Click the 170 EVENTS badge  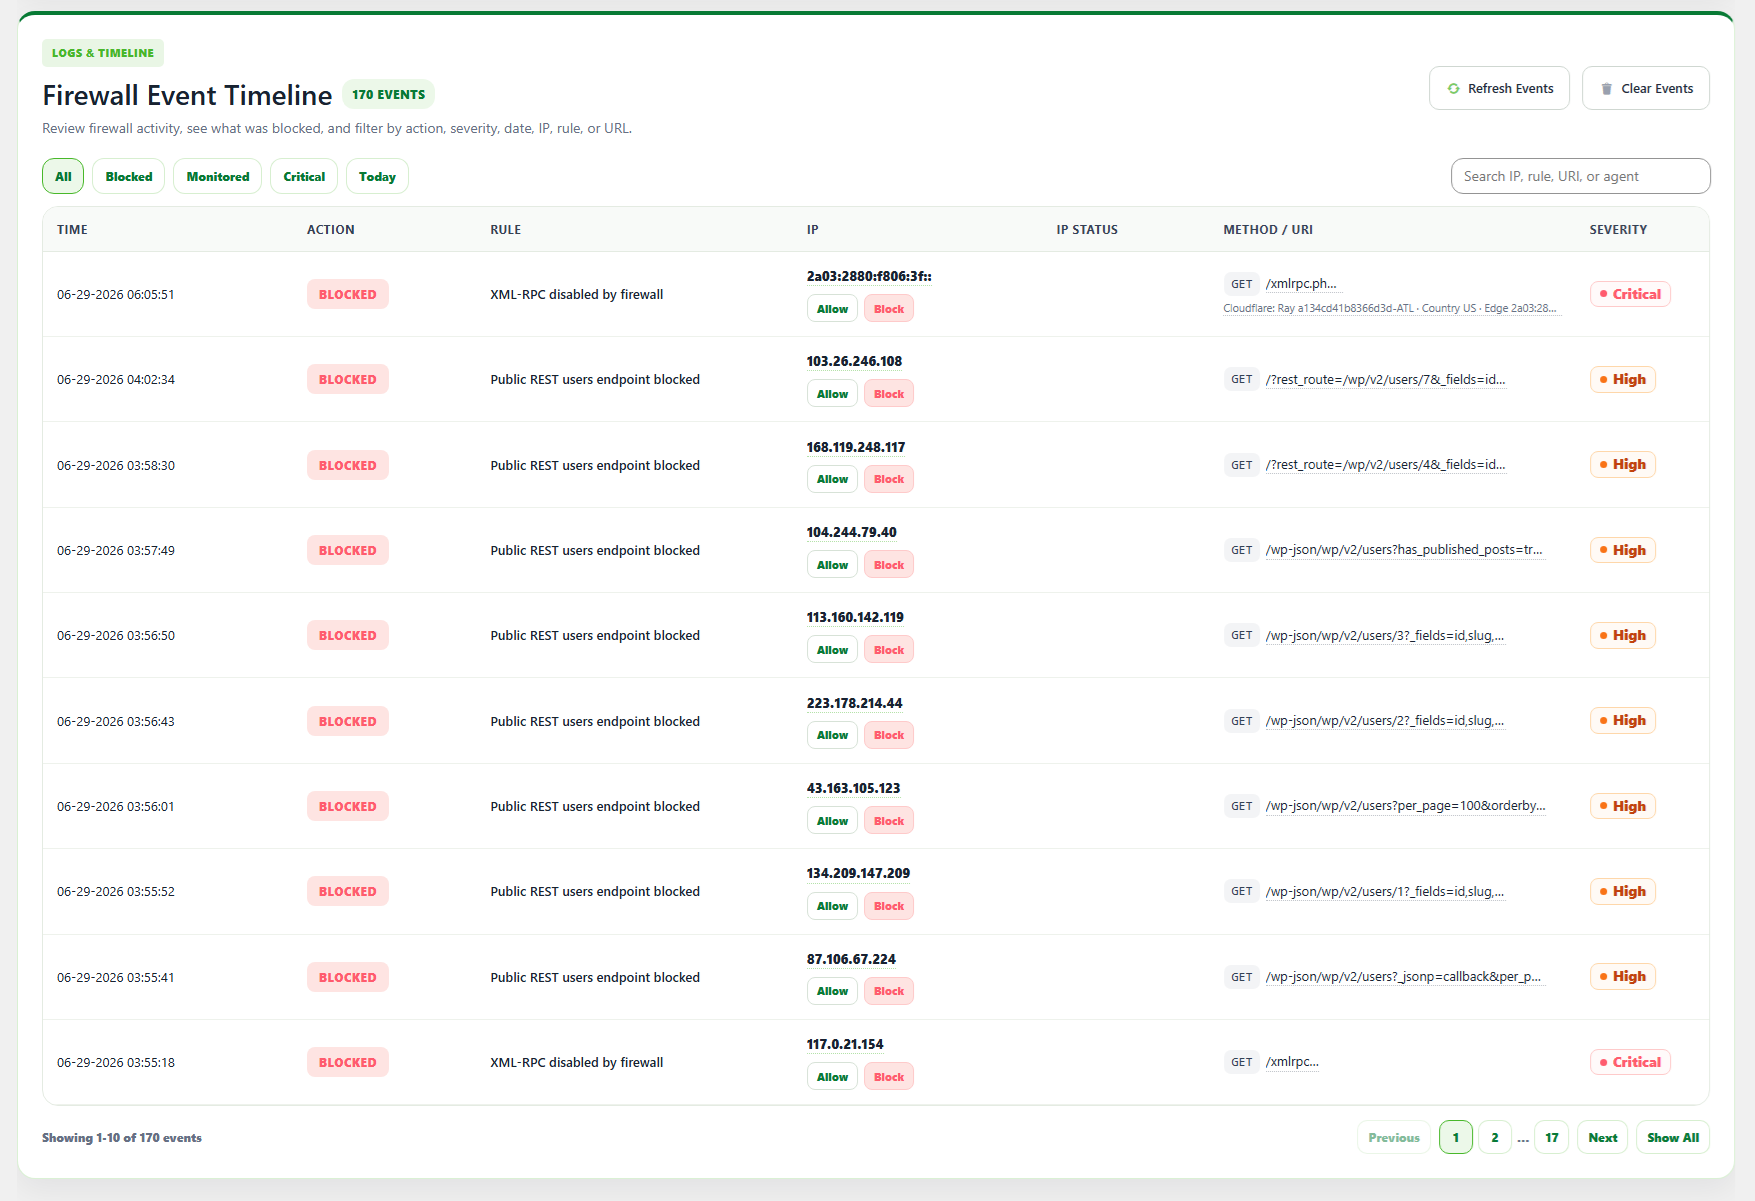[x=388, y=94]
